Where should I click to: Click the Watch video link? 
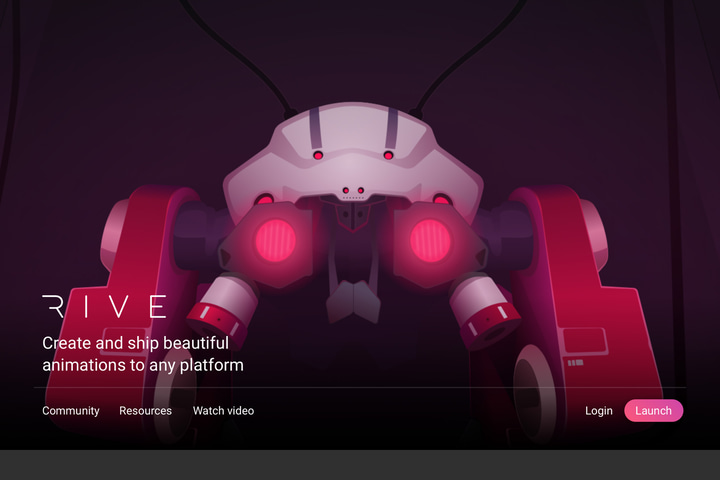pyautogui.click(x=224, y=411)
